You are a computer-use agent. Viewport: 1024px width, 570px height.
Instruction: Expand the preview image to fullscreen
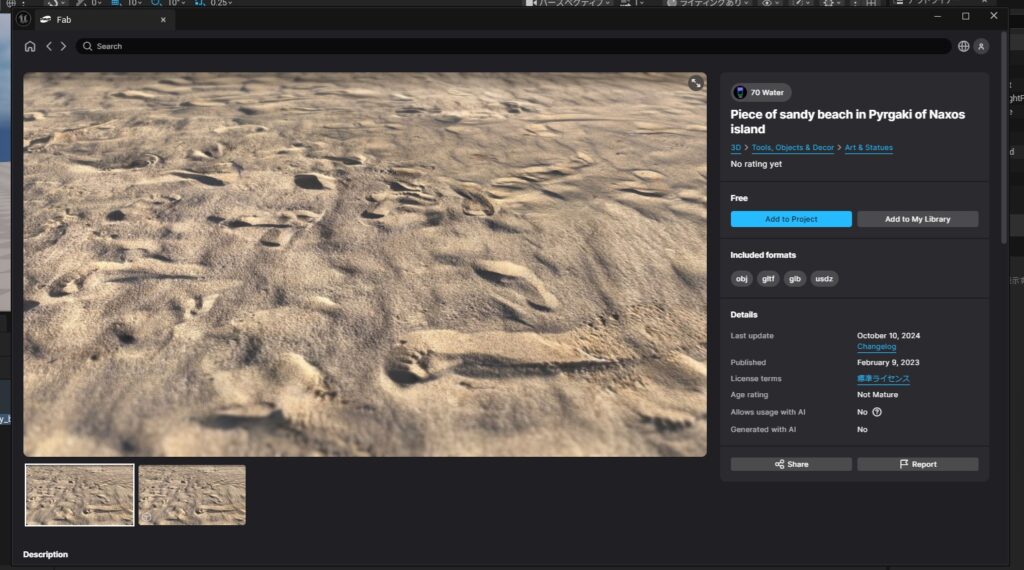695,84
